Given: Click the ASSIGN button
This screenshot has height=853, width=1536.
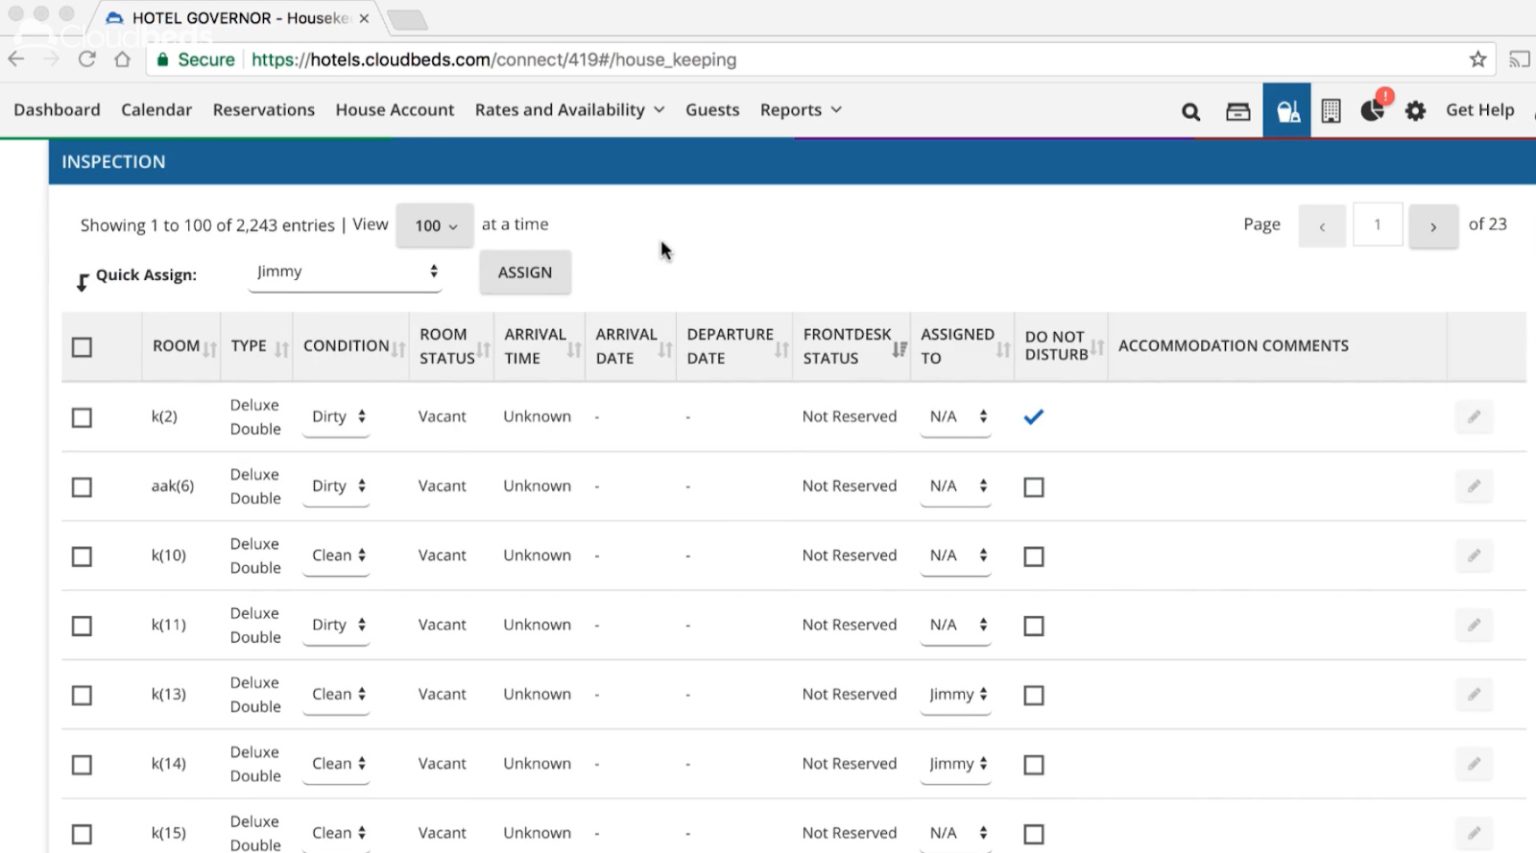Looking at the screenshot, I should (x=524, y=272).
